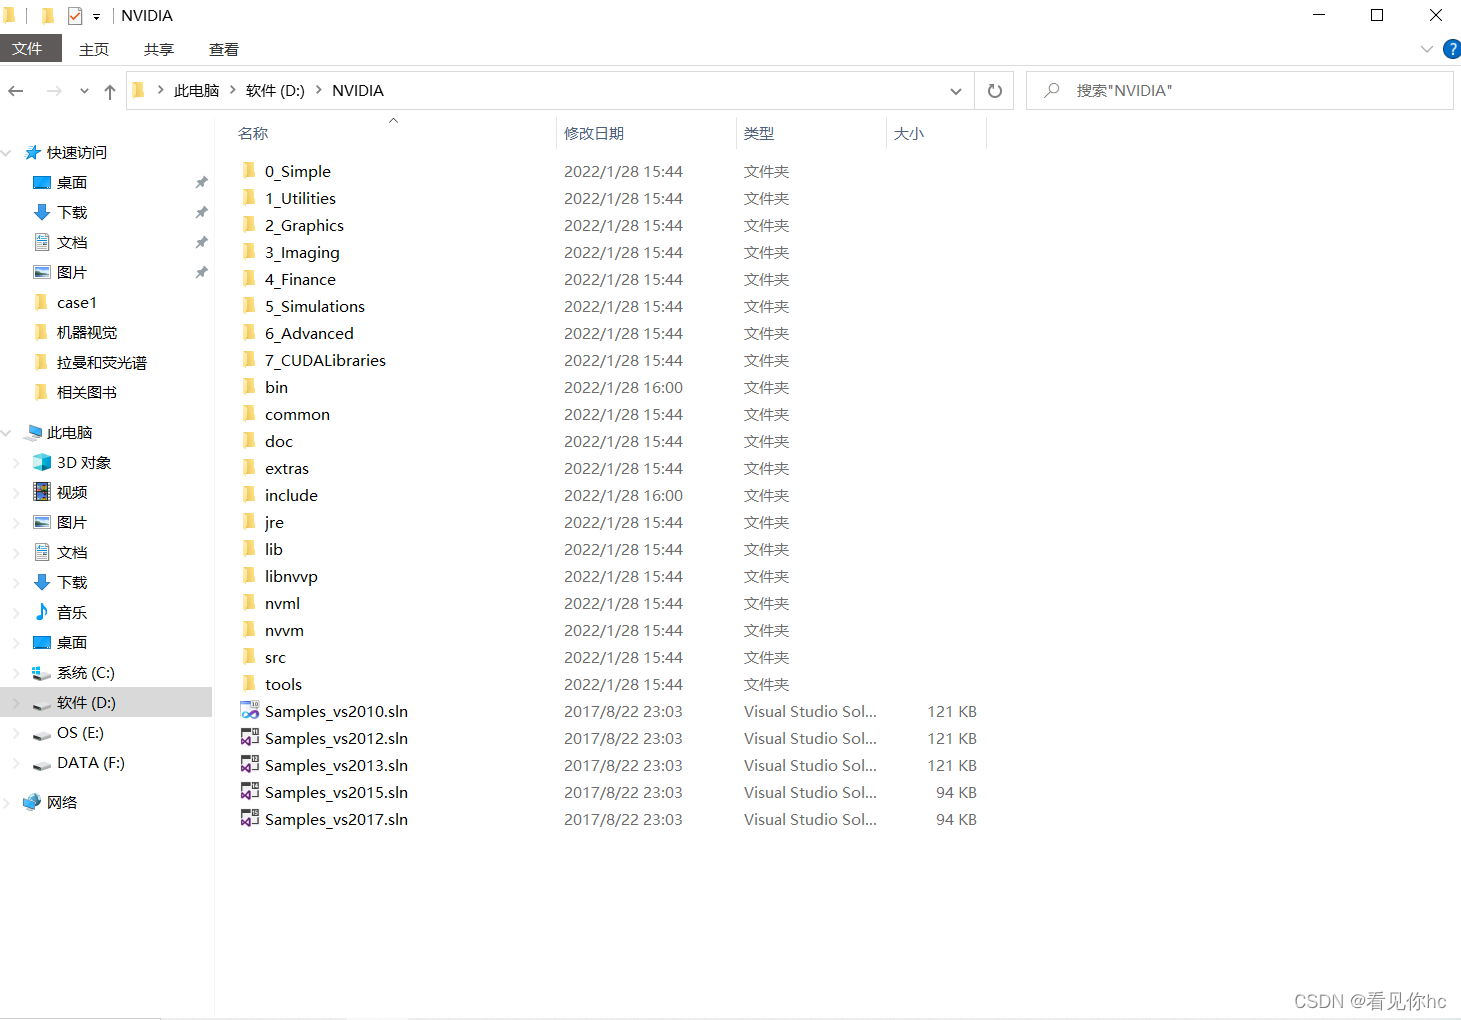The width and height of the screenshot is (1461, 1020).
Task: Select the 2_Graphics folder icon
Action: pyautogui.click(x=249, y=225)
